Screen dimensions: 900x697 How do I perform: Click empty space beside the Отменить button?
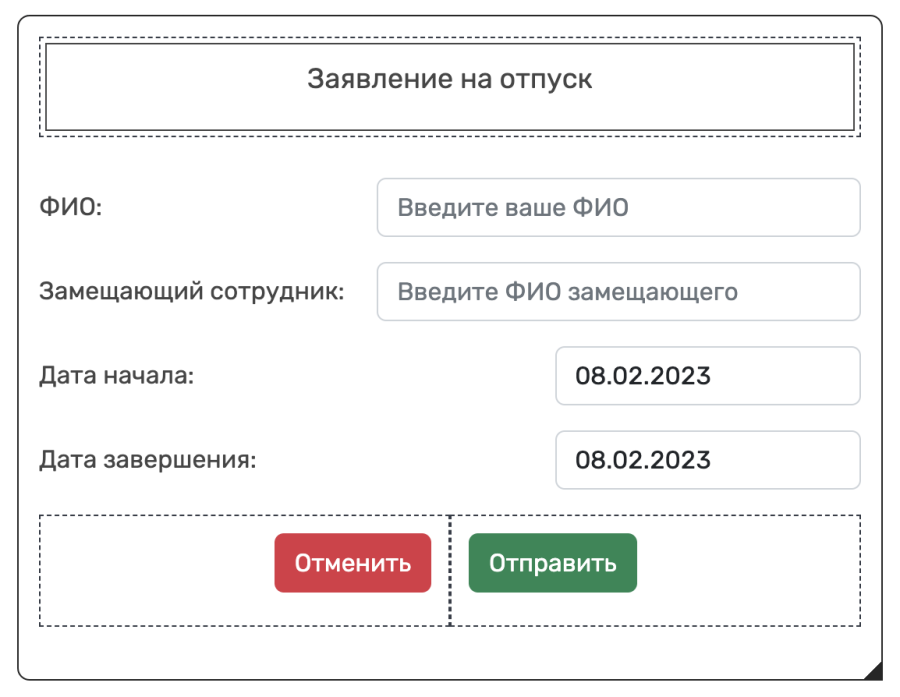(155, 571)
